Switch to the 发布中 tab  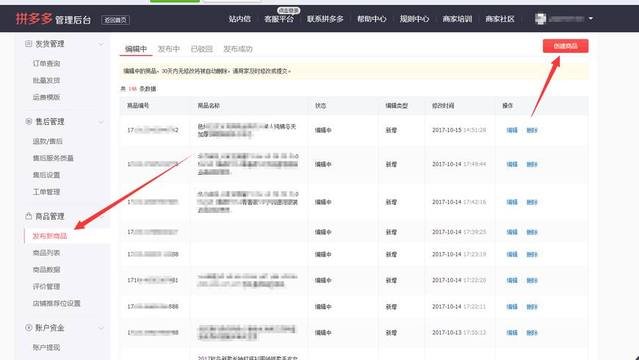point(169,49)
